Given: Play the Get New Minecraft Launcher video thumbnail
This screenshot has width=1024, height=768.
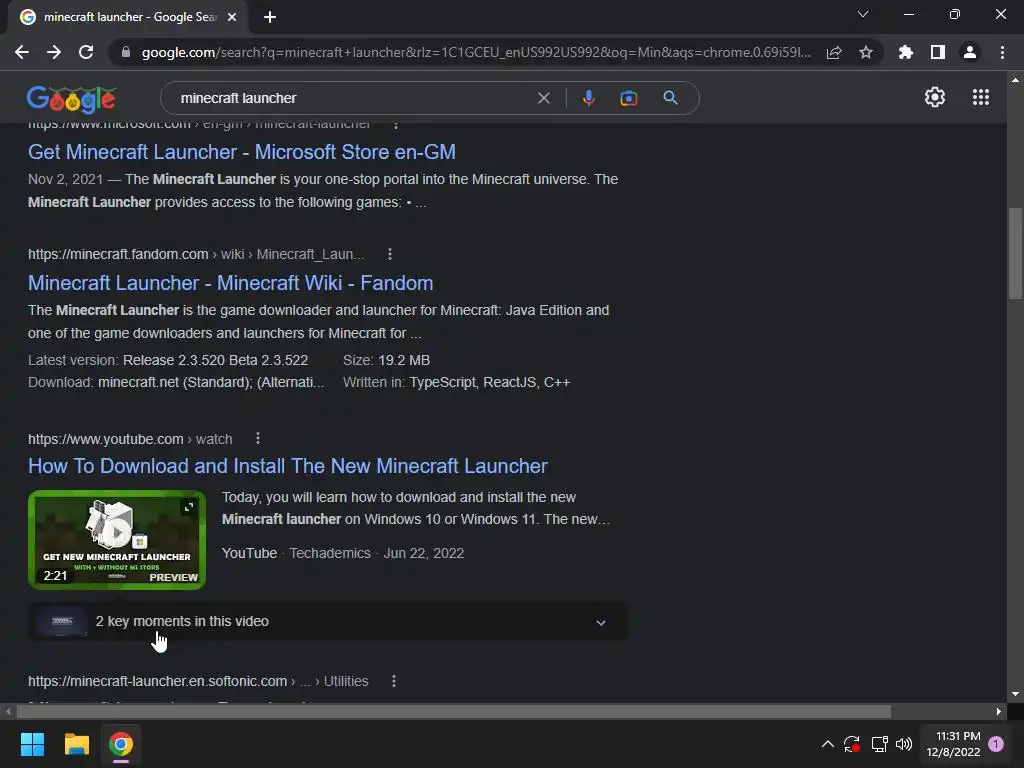Looking at the screenshot, I should pyautogui.click(x=117, y=539).
